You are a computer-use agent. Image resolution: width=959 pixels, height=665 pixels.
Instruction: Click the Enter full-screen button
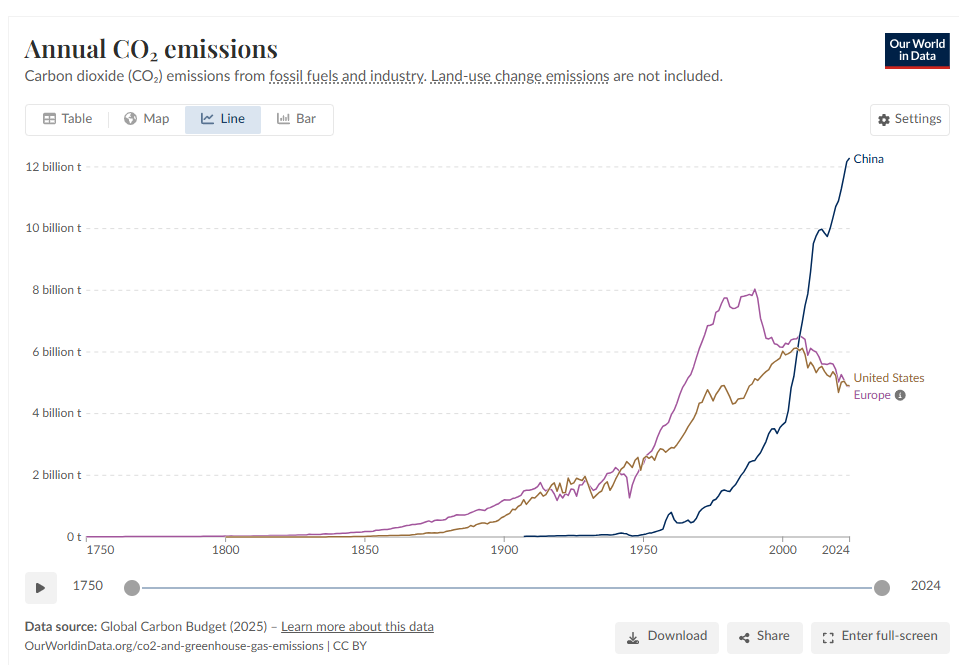[x=879, y=636]
